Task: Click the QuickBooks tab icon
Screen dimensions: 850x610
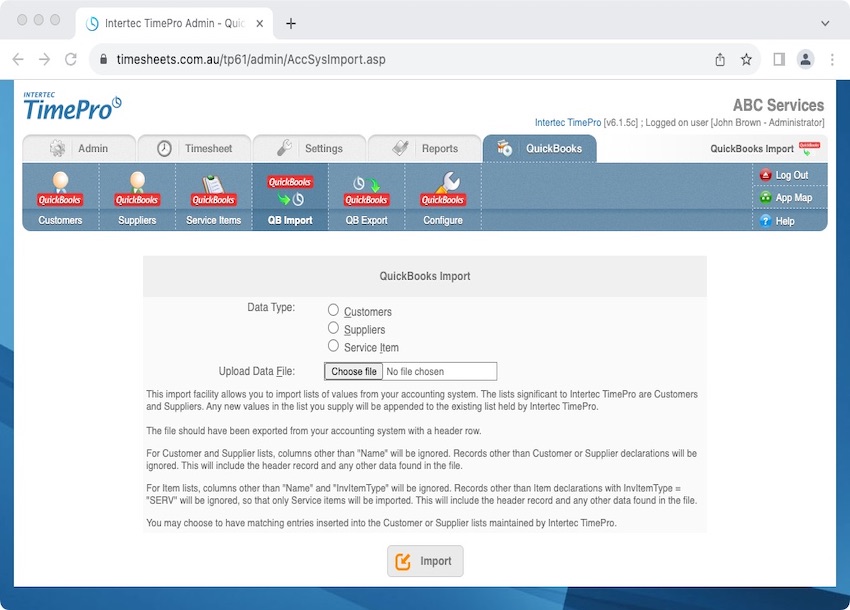Action: click(x=505, y=147)
